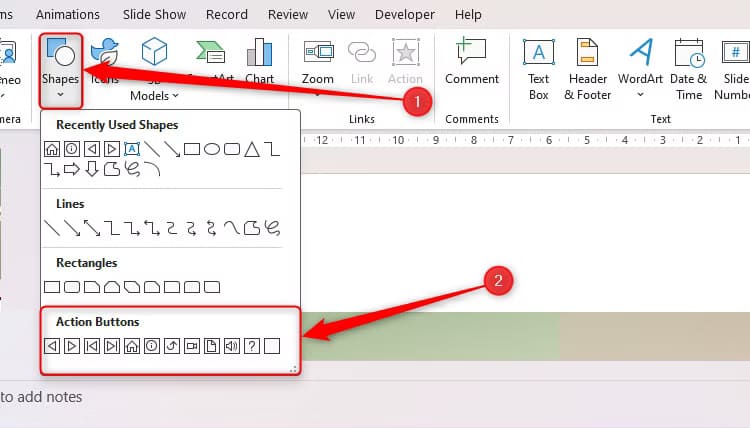The width and height of the screenshot is (750, 428).
Task: Expand the 3D Models dropdown arrow
Action: (x=176, y=96)
